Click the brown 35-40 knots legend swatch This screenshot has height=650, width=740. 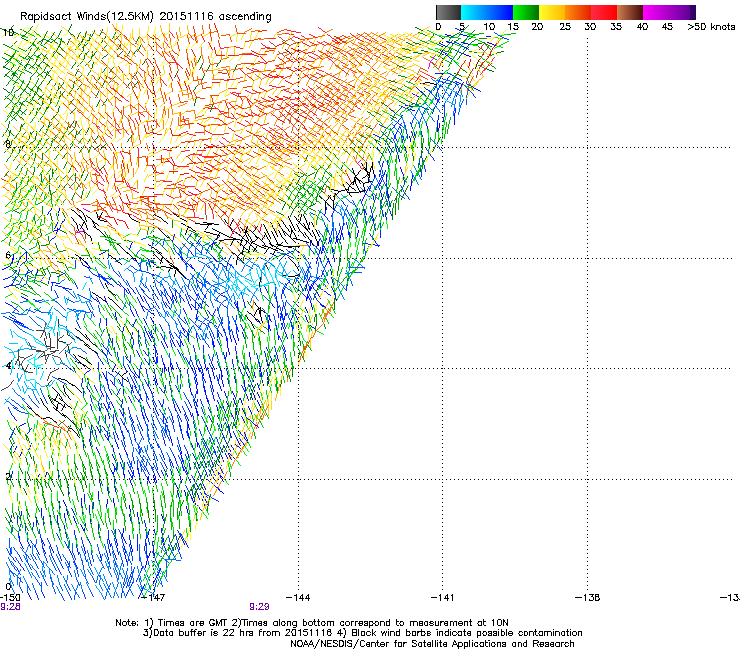[x=630, y=12]
